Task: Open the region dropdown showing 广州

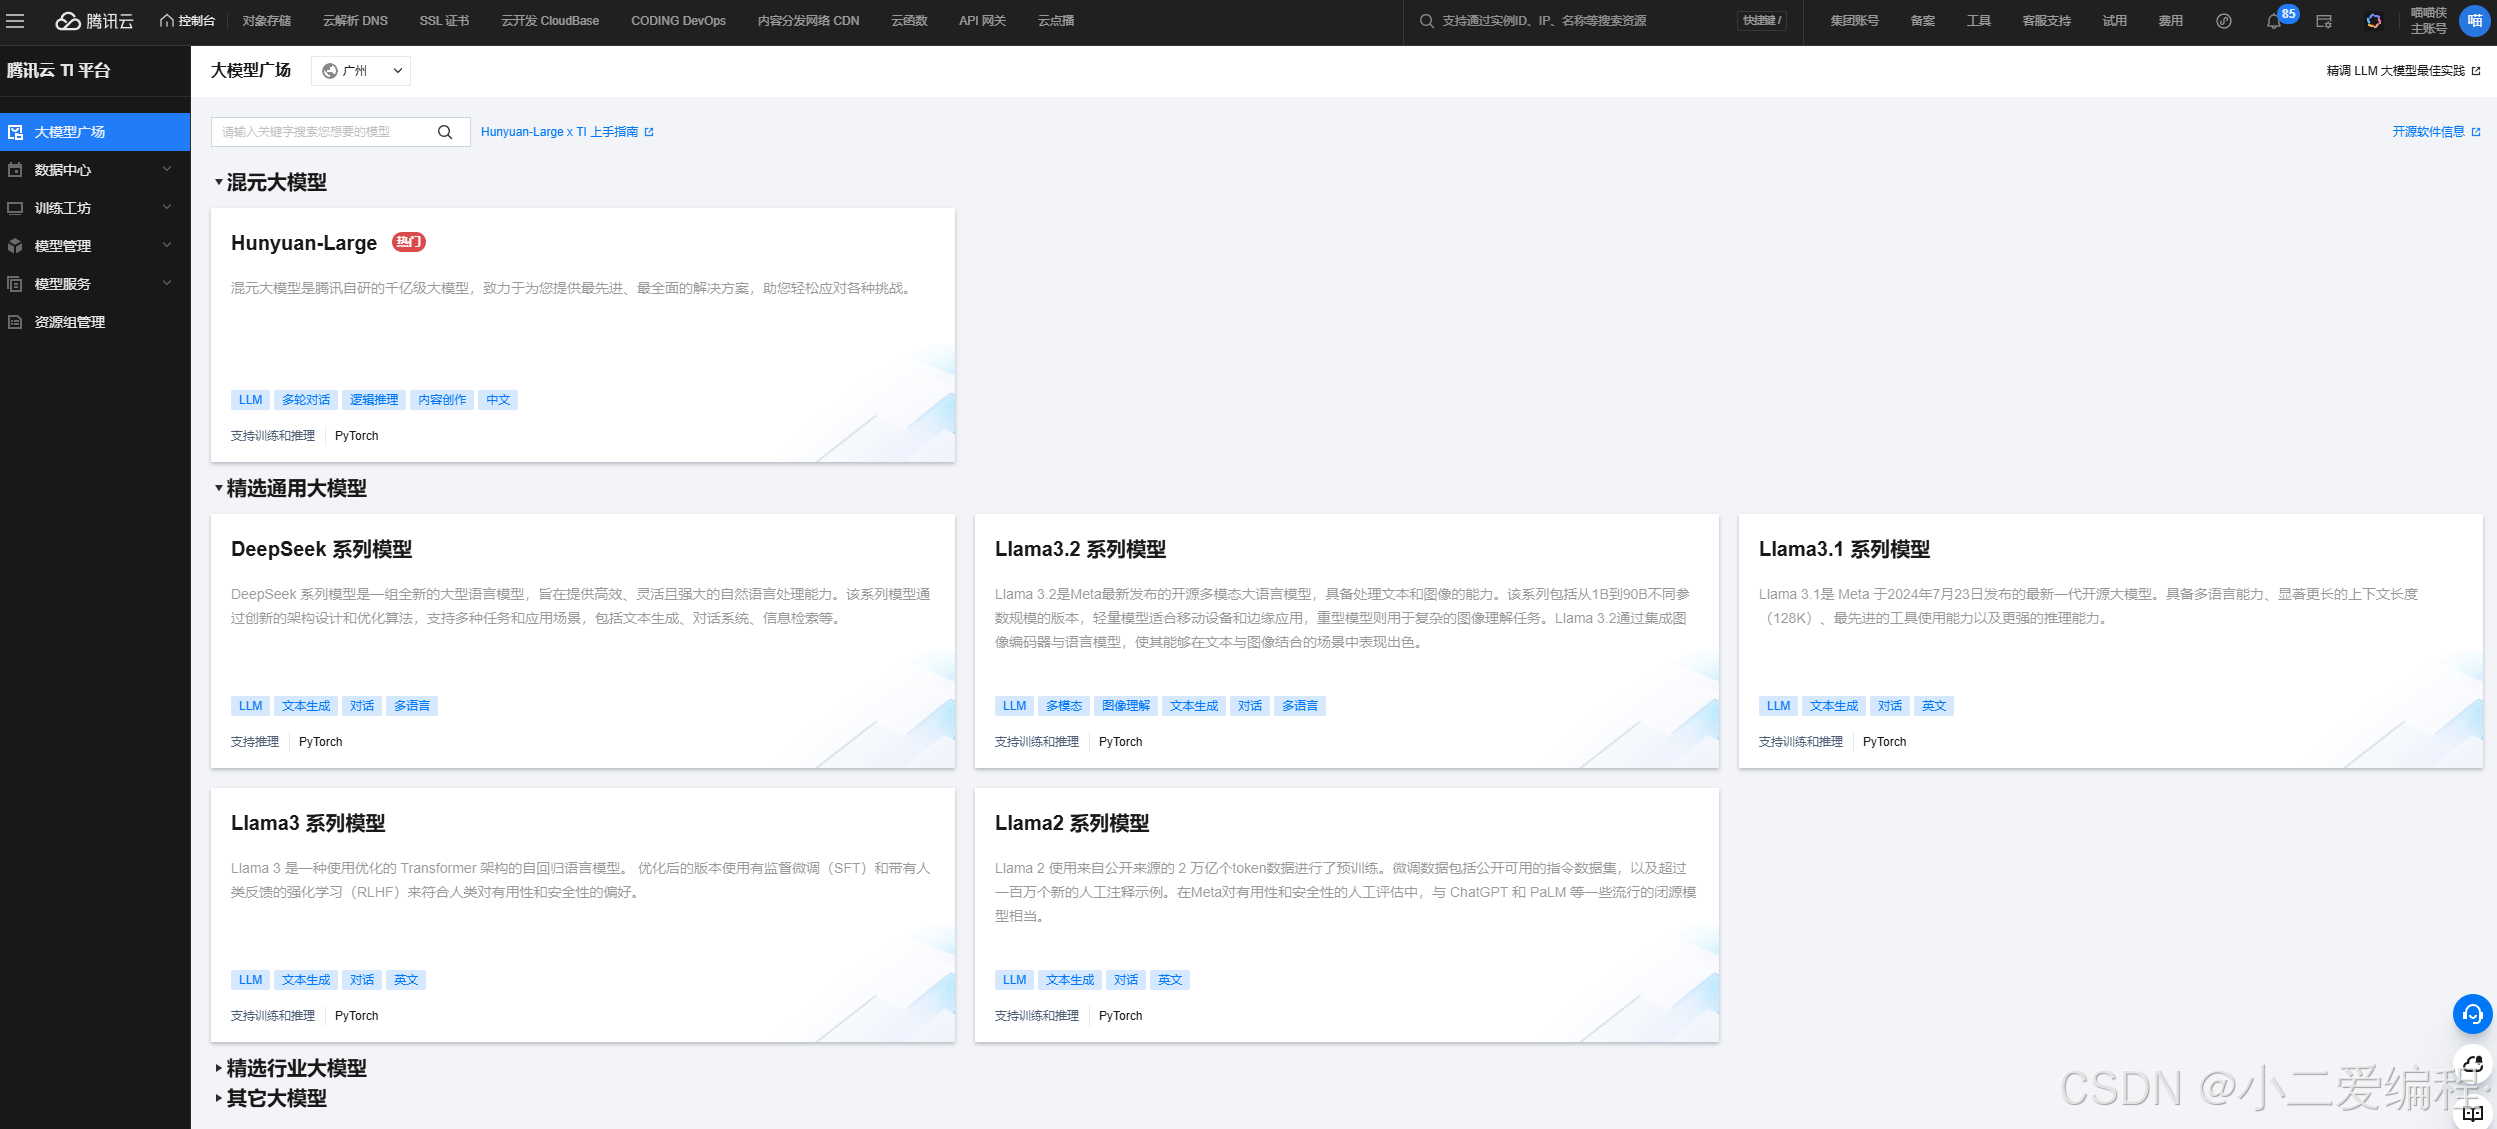Action: 361,71
